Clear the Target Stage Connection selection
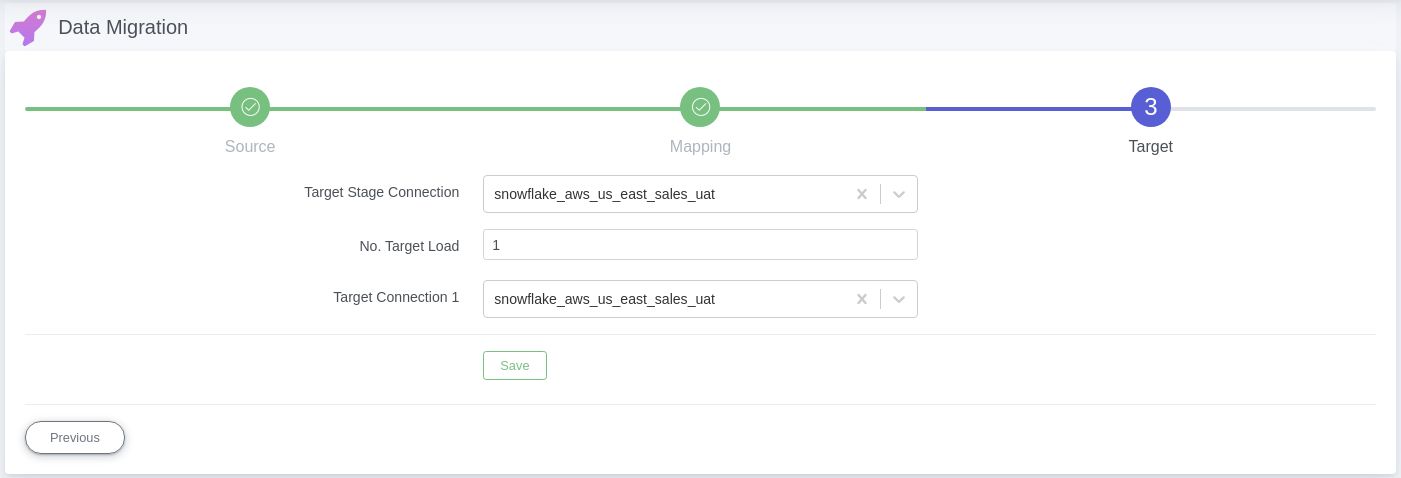 (x=862, y=194)
